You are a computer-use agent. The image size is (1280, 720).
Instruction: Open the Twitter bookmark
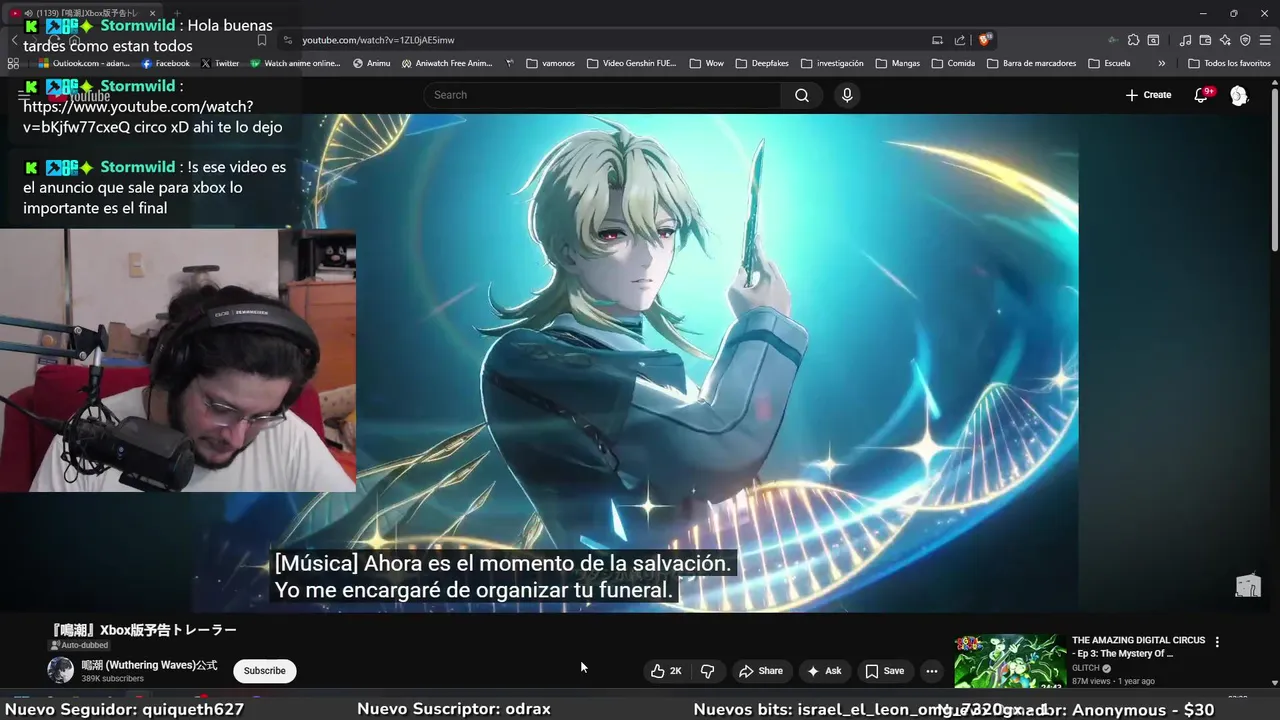pos(220,63)
